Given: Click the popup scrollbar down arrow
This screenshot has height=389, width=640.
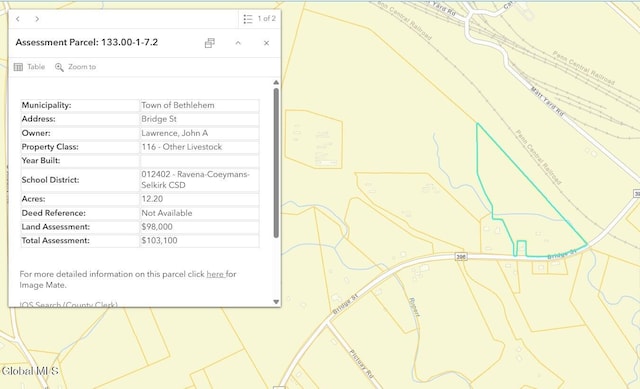Looking at the screenshot, I should click(276, 302).
